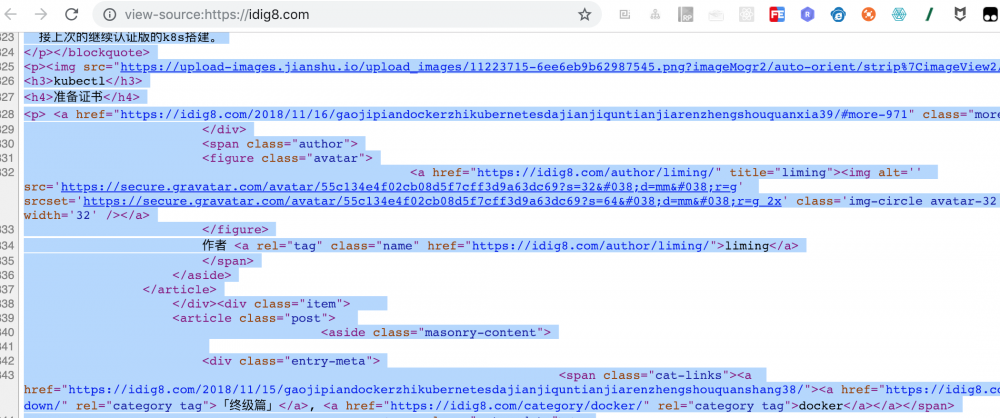
Task: Click the purple hexagon R extension
Action: 808,15
